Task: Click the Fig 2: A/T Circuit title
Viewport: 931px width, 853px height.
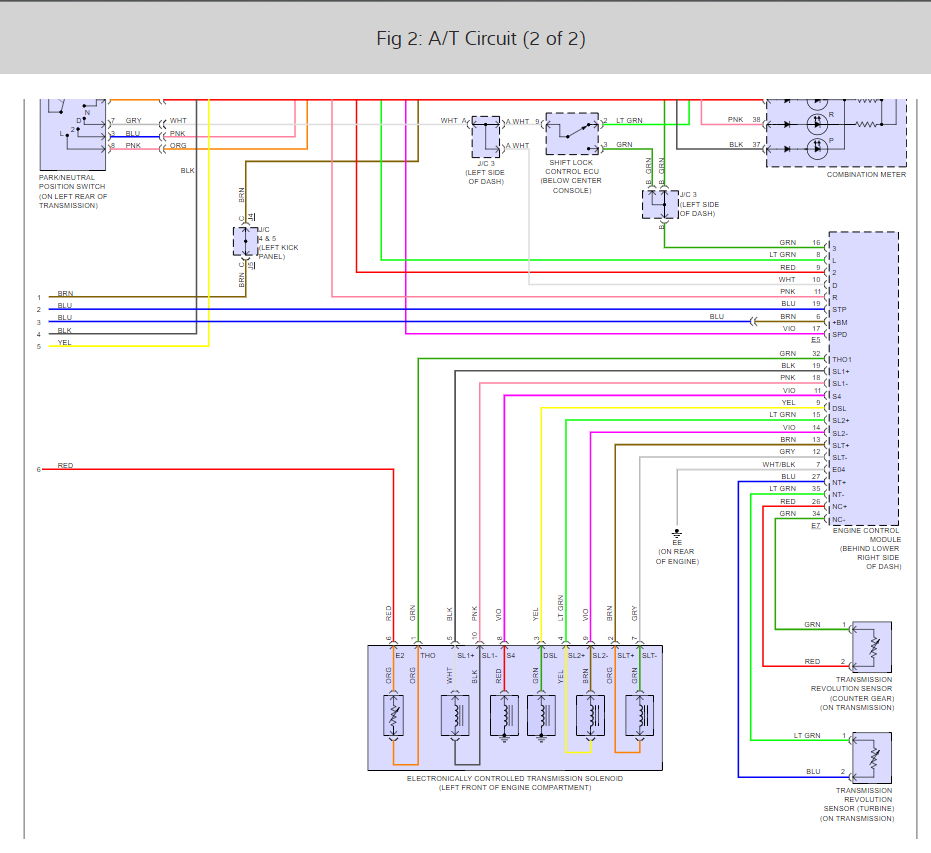Action: [x=481, y=39]
